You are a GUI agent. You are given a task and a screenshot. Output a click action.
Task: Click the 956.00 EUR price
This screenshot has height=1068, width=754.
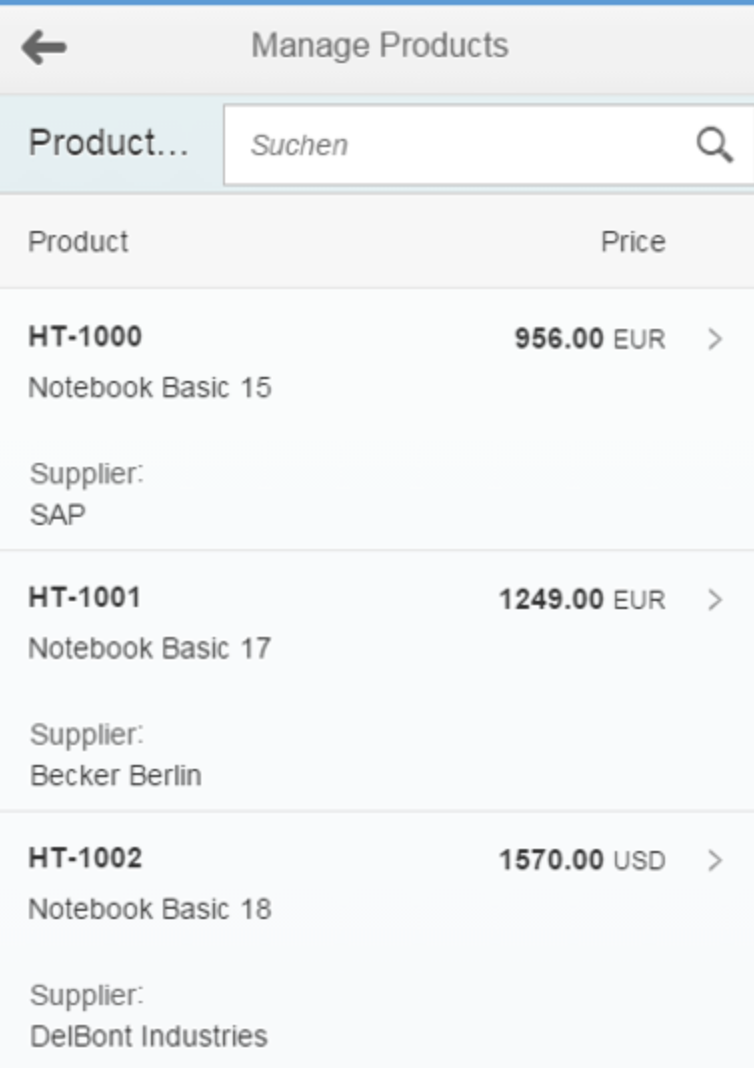pyautogui.click(x=590, y=339)
